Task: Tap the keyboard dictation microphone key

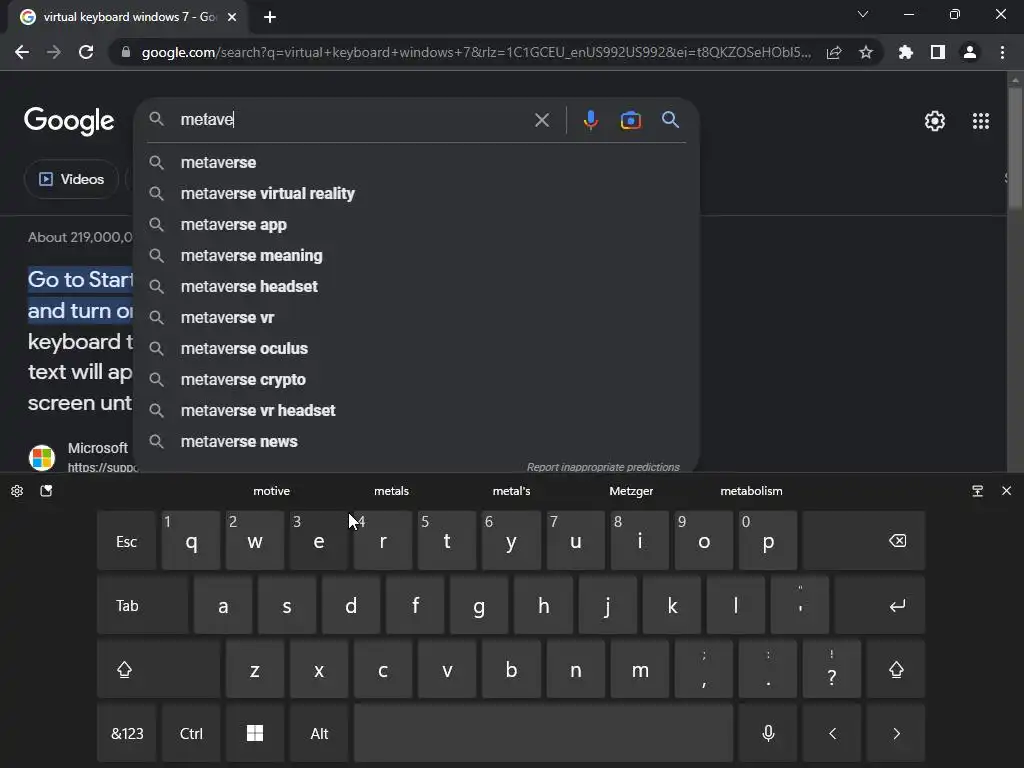Action: tap(768, 733)
